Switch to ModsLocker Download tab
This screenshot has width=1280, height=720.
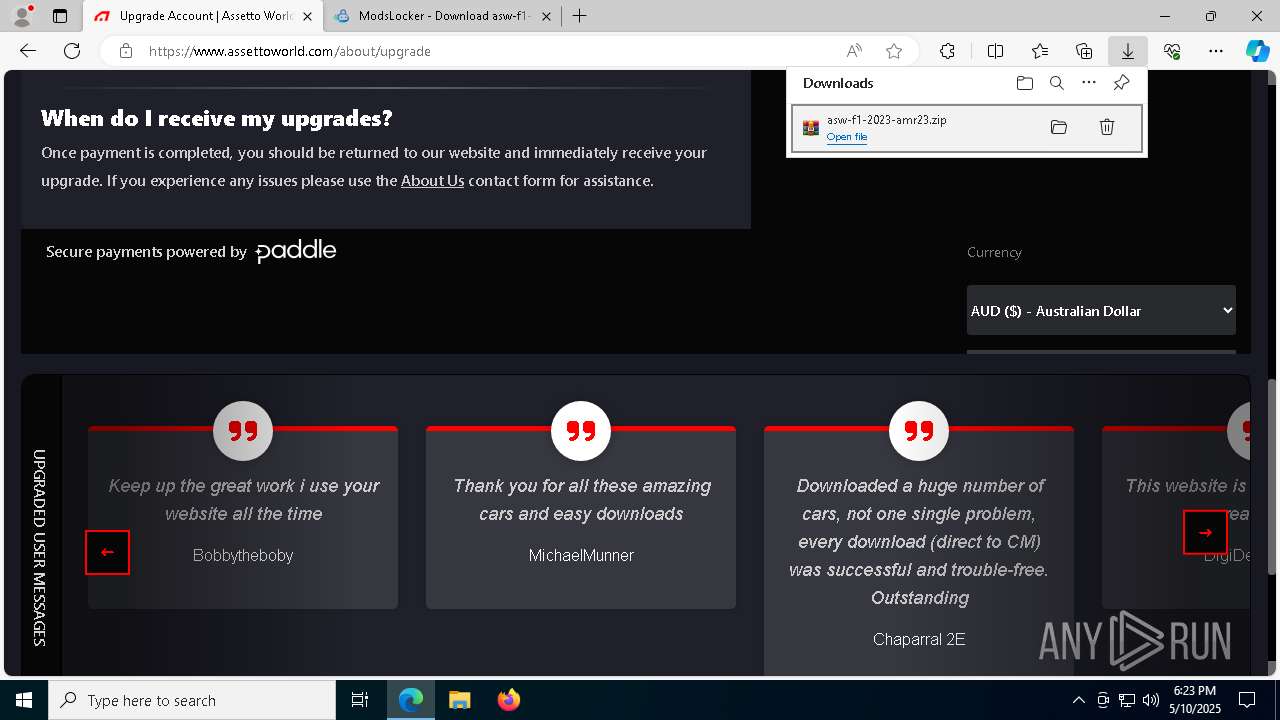tap(444, 16)
